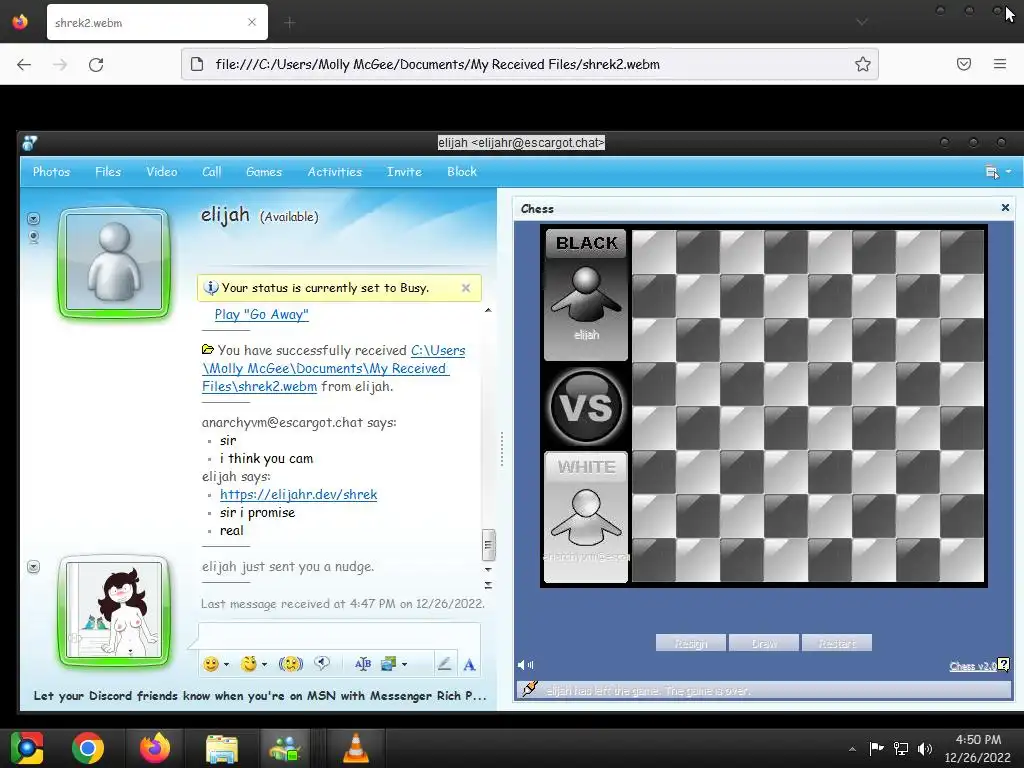Click the Messenger taskbar icon
This screenshot has height=768, width=1024.
(285, 748)
